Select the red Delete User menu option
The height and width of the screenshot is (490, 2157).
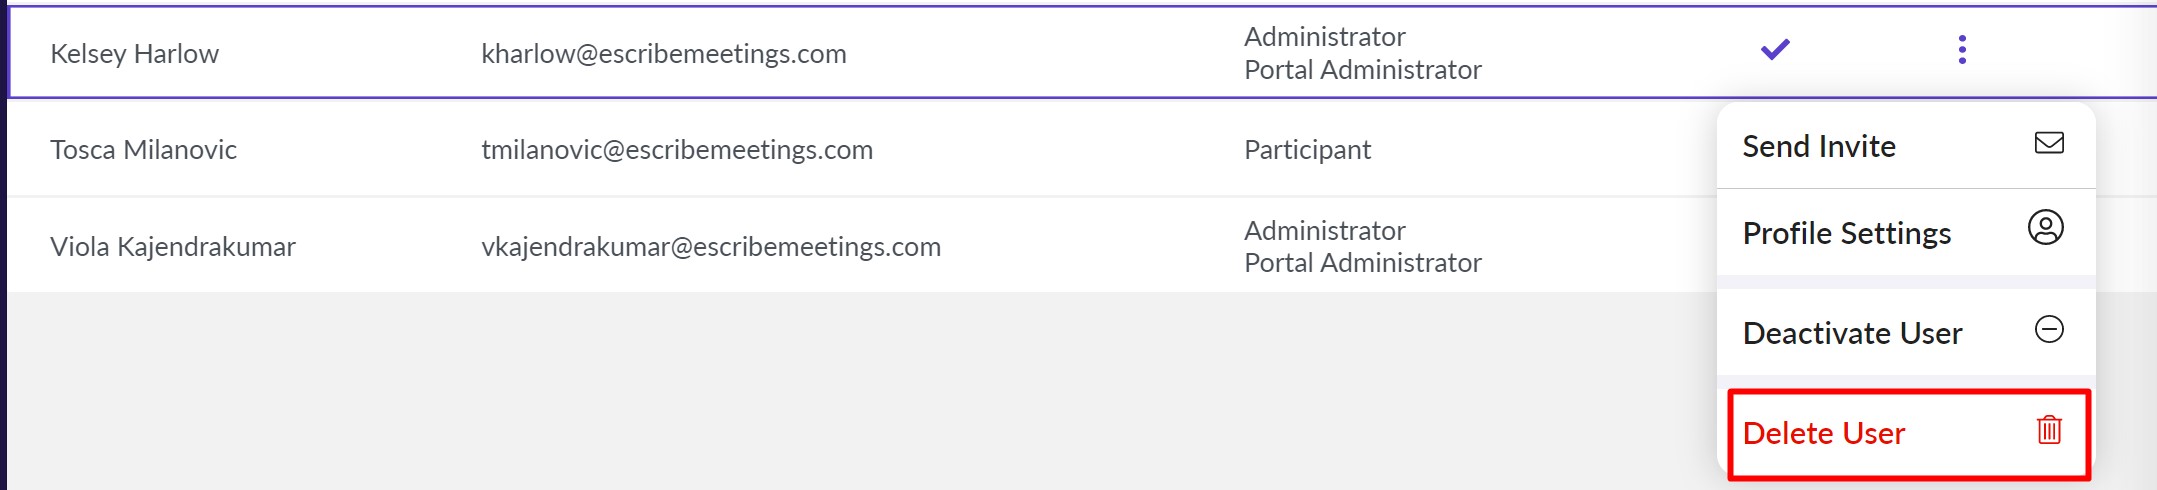(1824, 433)
